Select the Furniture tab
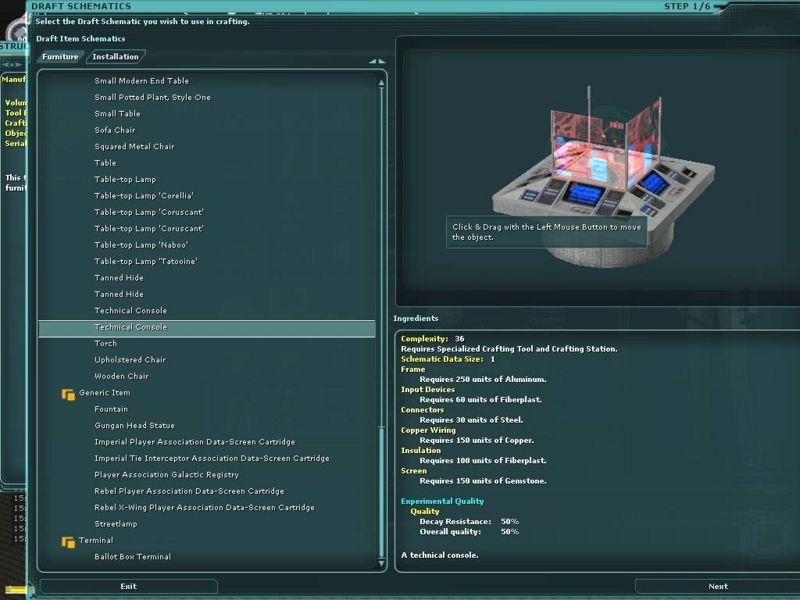The height and width of the screenshot is (600, 800). pyautogui.click(x=60, y=57)
